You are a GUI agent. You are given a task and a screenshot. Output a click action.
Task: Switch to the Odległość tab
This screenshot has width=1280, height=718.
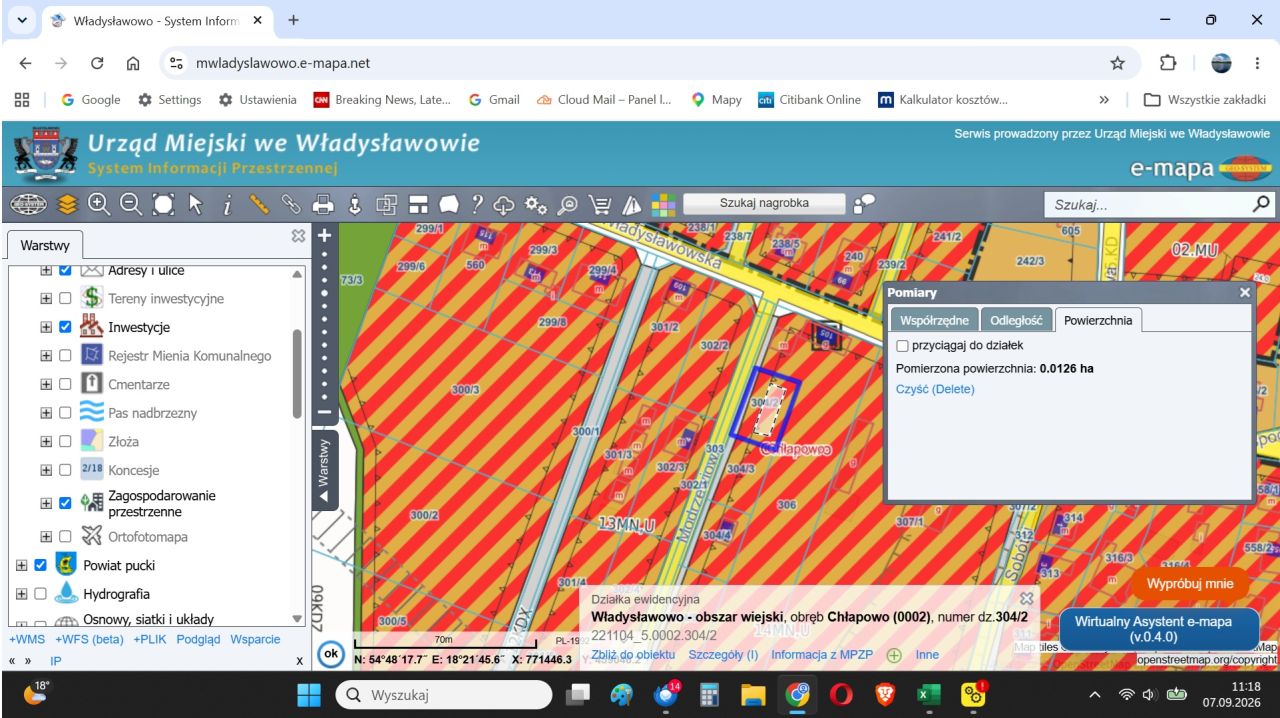pyautogui.click(x=1015, y=320)
